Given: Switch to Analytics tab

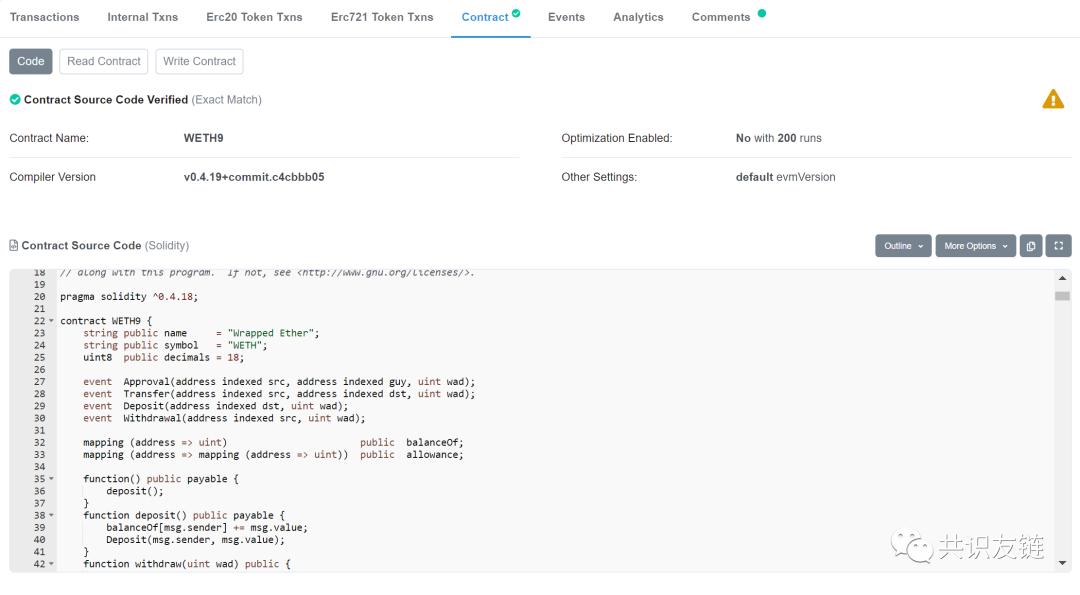Looking at the screenshot, I should (x=638, y=17).
